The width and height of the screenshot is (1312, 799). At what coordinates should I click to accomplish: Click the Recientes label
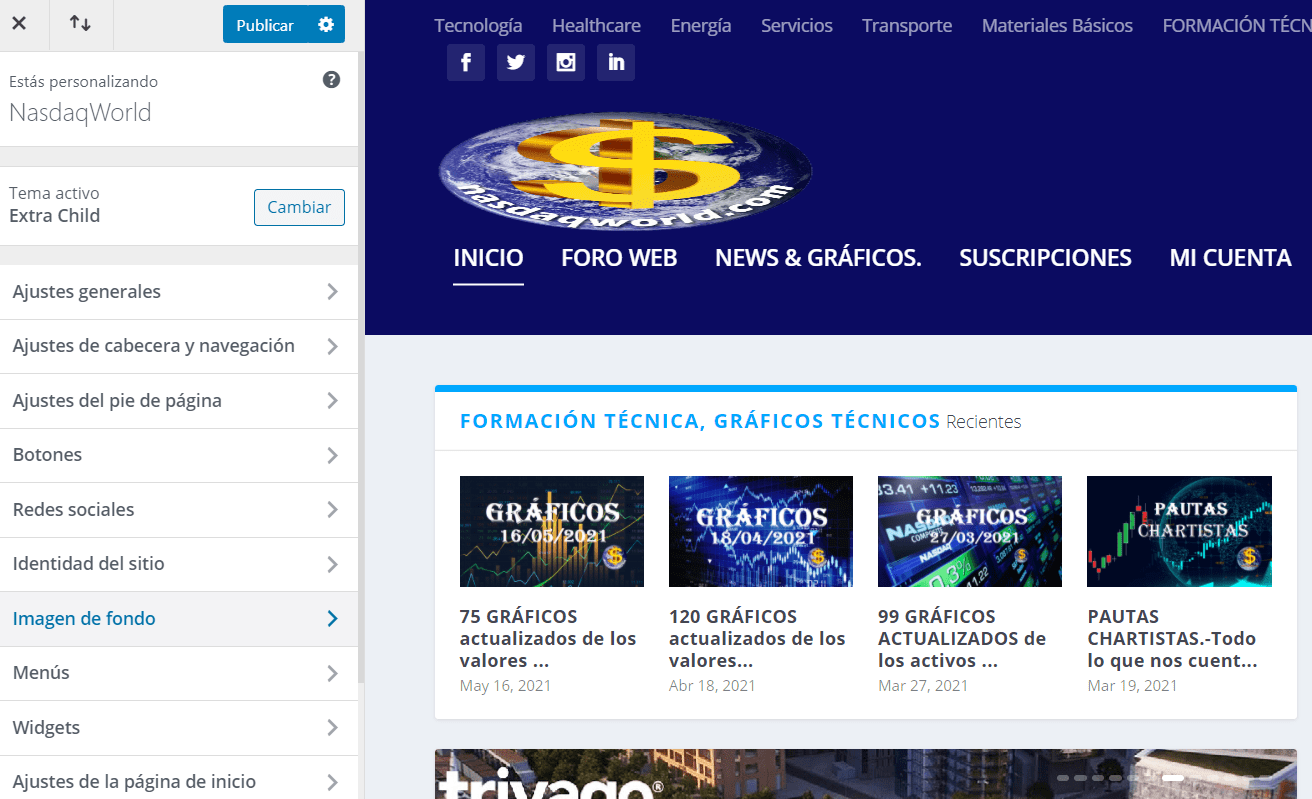pyautogui.click(x=984, y=422)
